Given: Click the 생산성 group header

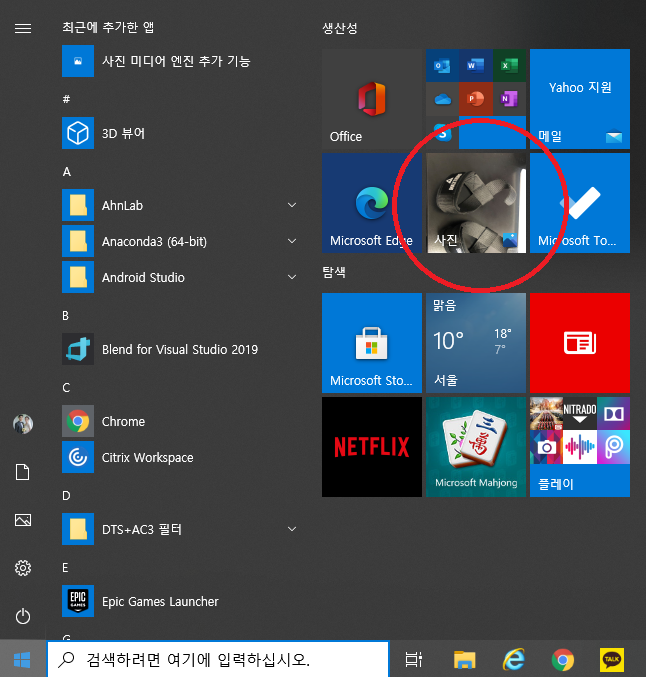Looking at the screenshot, I should tap(340, 28).
